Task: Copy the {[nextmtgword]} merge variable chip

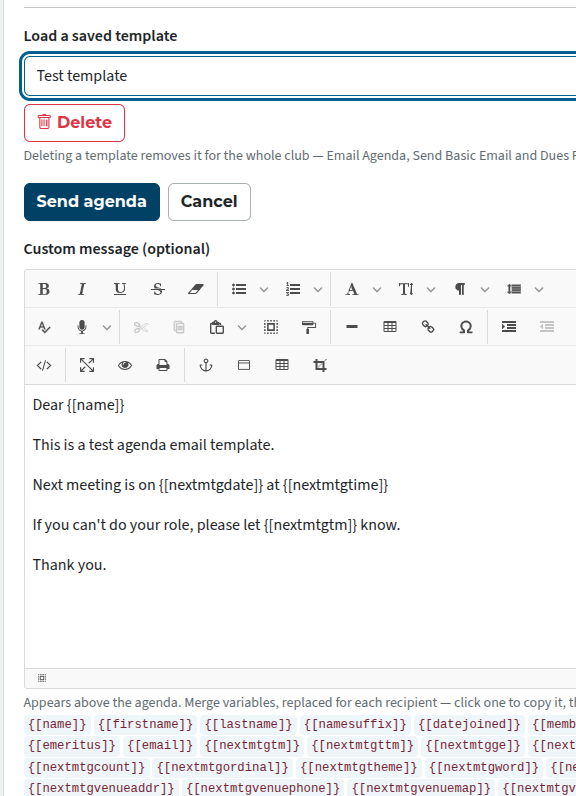Action: coord(484,767)
